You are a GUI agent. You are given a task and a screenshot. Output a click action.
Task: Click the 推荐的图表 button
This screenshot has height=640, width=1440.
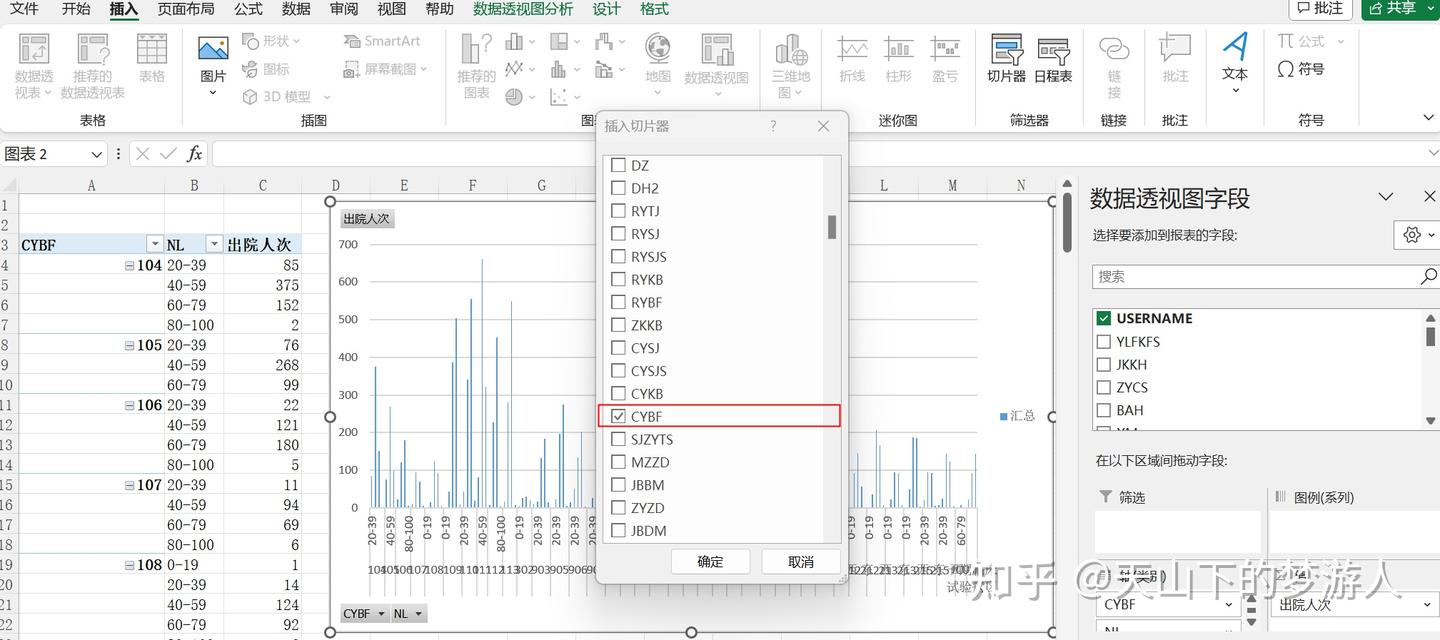(x=477, y=66)
